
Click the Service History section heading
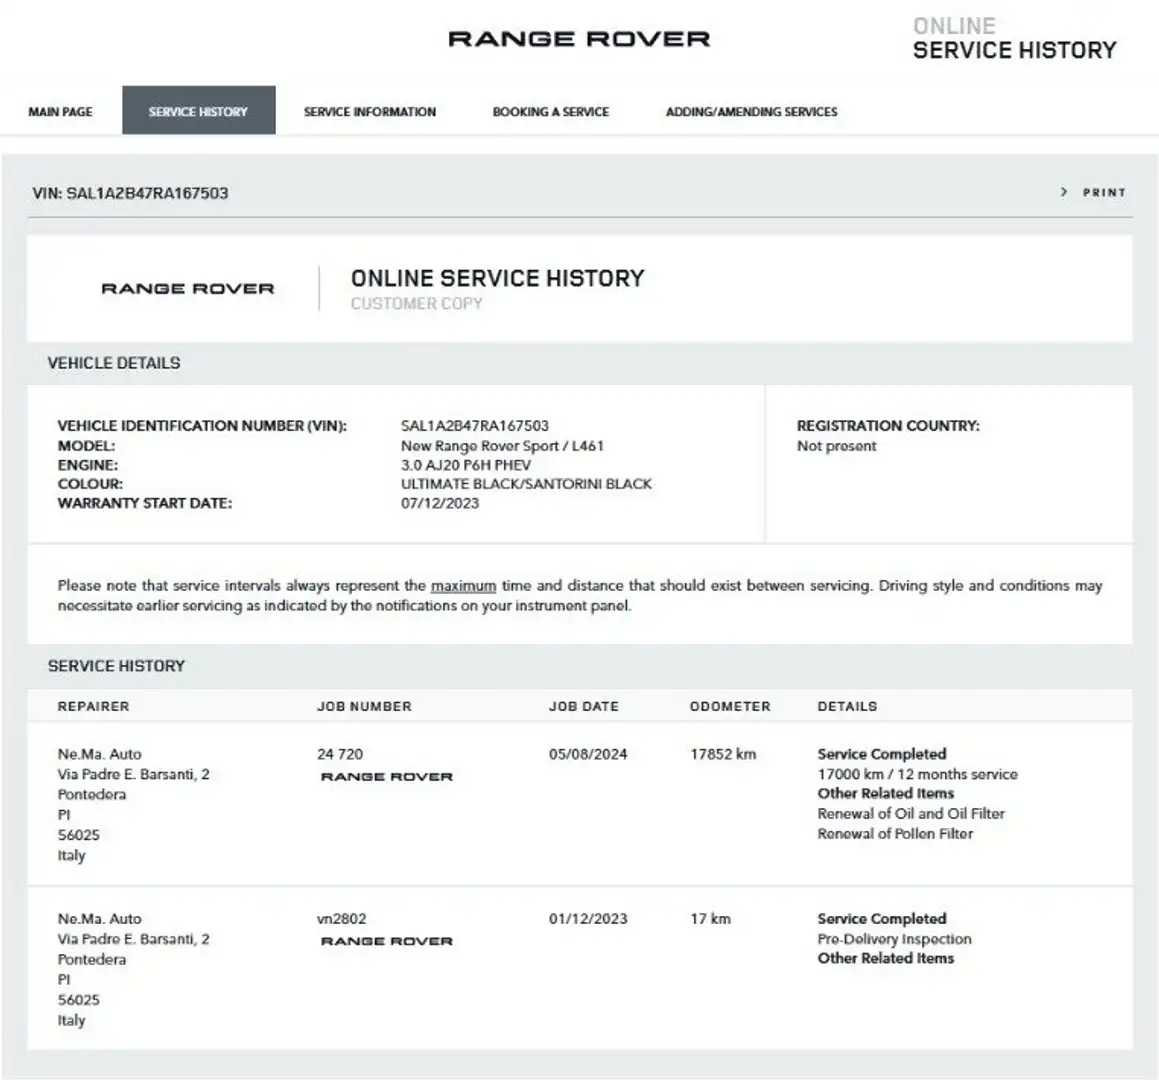pos(116,666)
